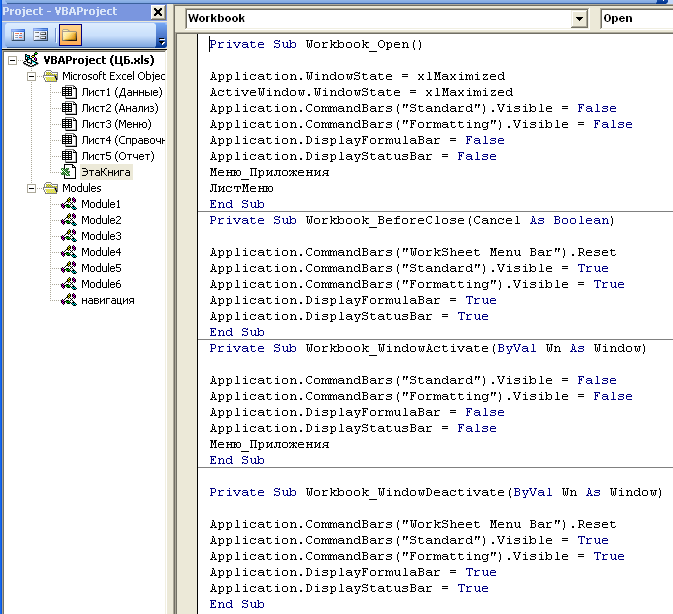Select the VBAProject (ЦБ.xls) project icon

click(30, 60)
